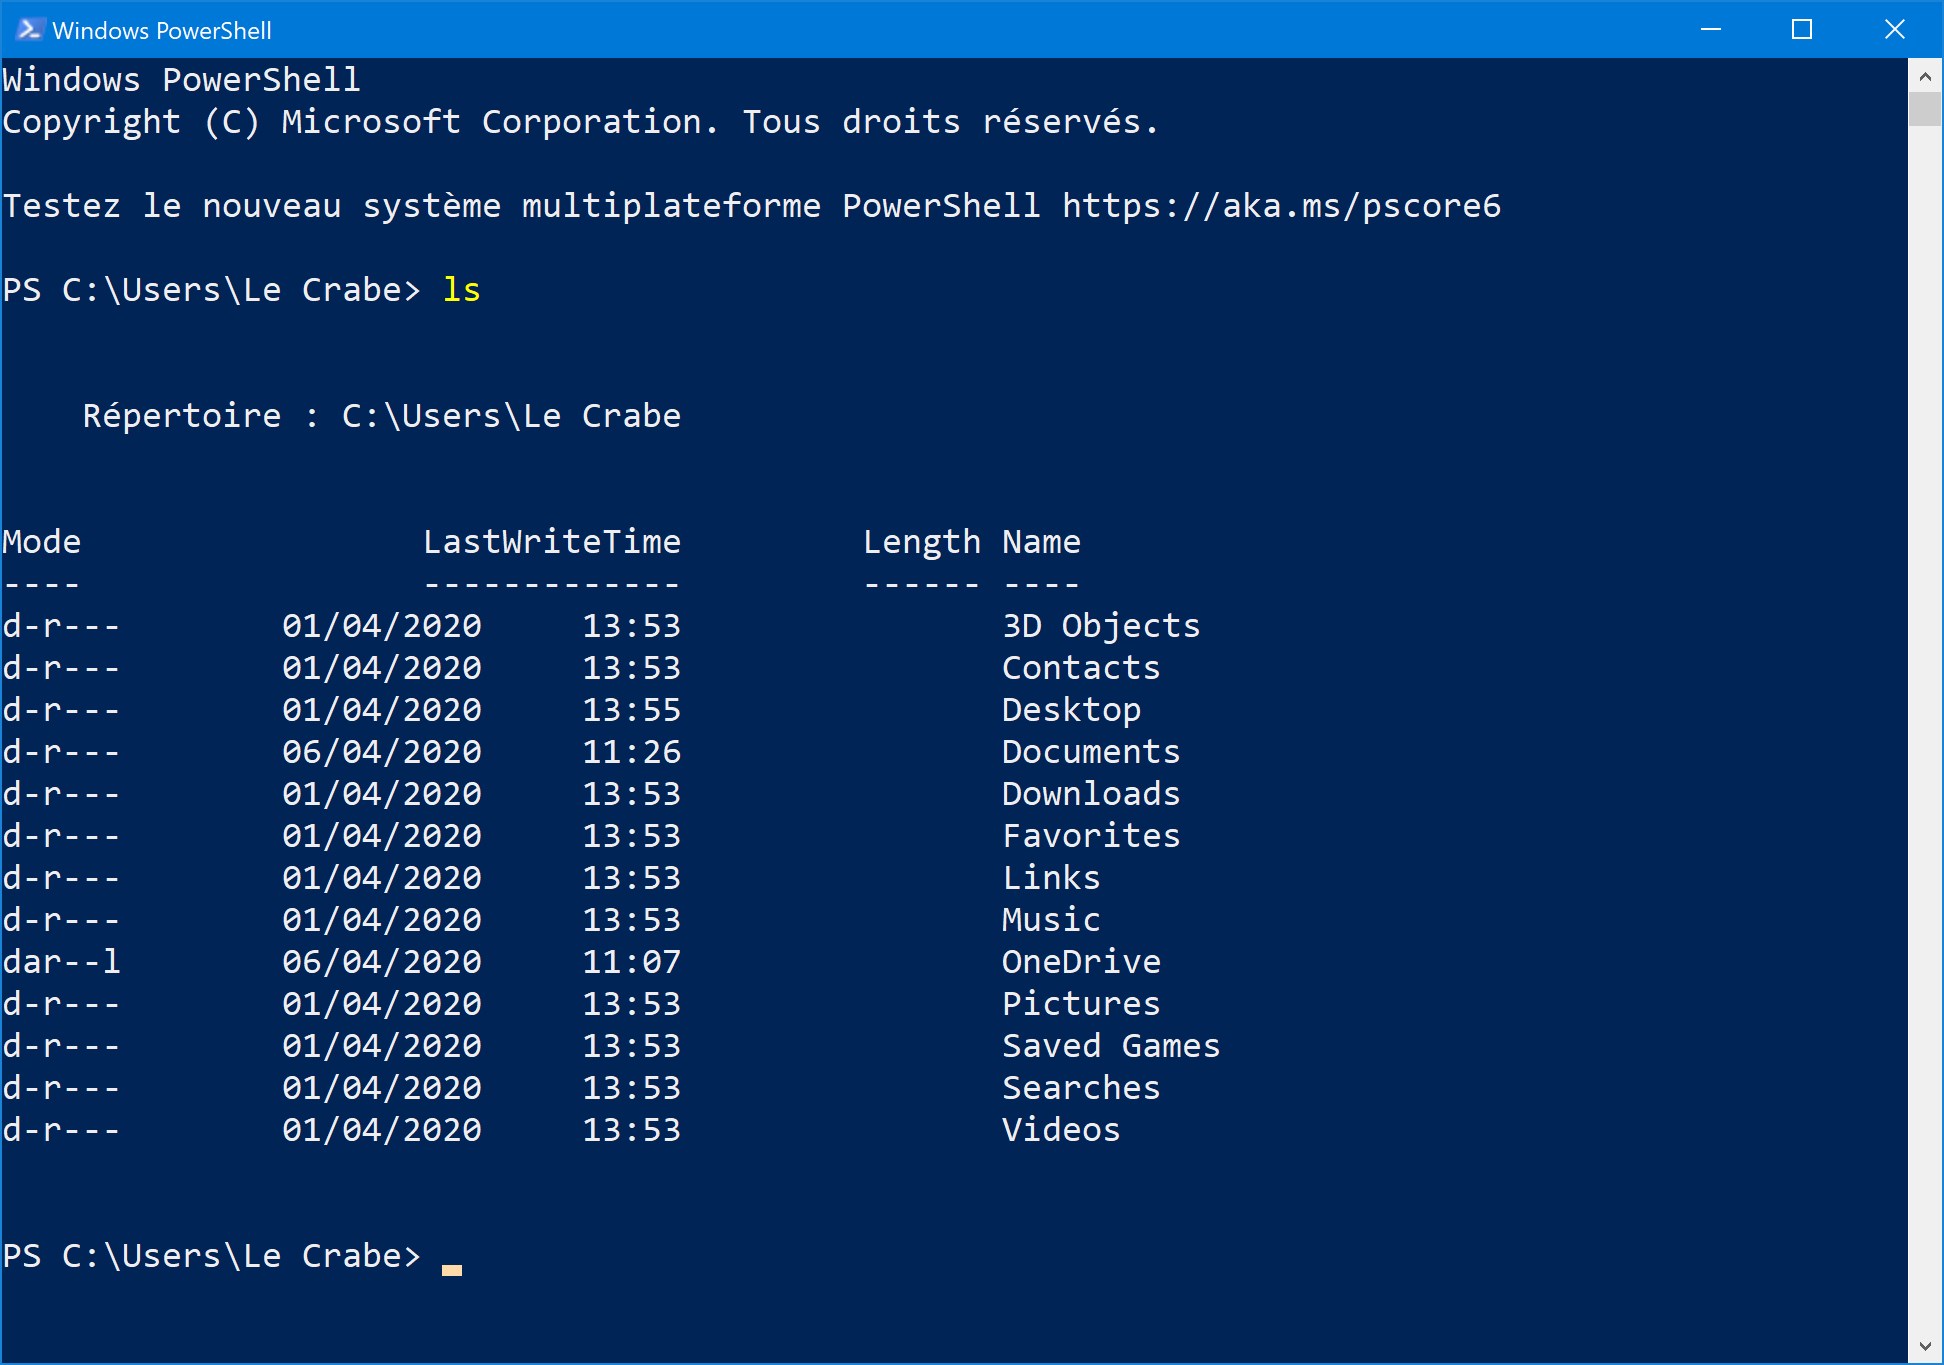Select the Répertoire path C:\Users\Le Crabe

(511, 415)
